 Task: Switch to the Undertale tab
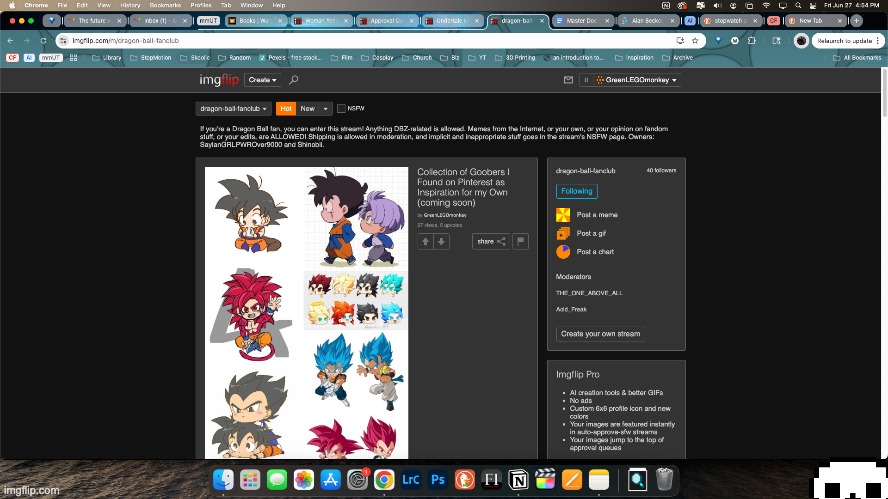[452, 20]
